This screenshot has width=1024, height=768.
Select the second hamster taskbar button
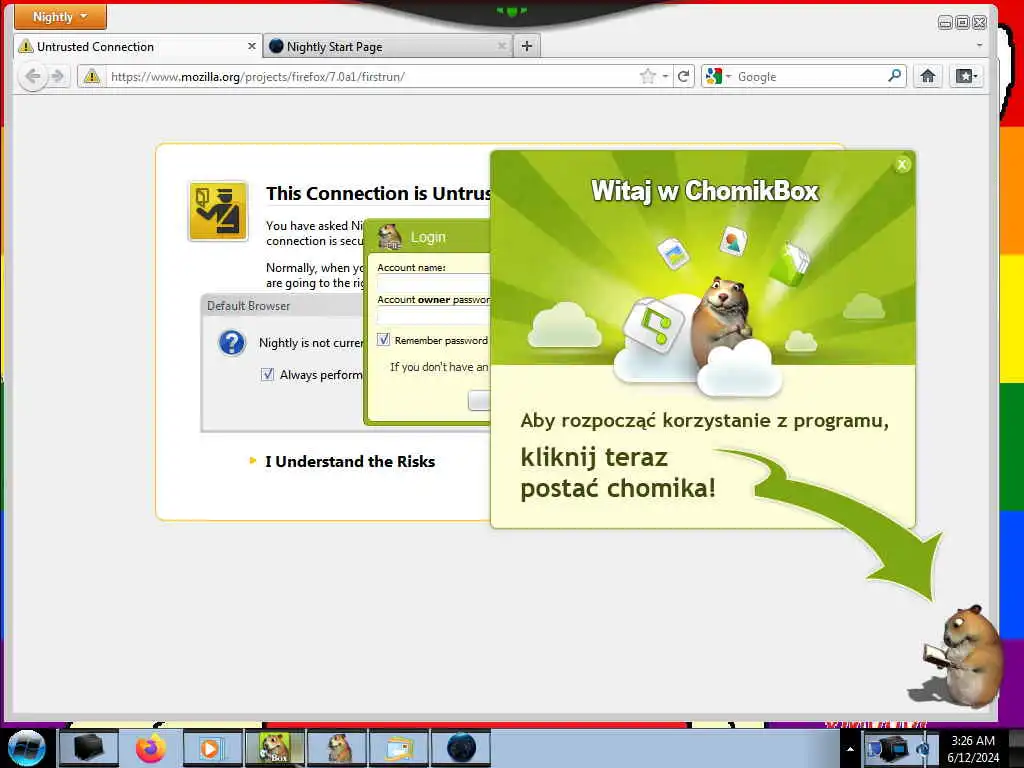(x=338, y=748)
